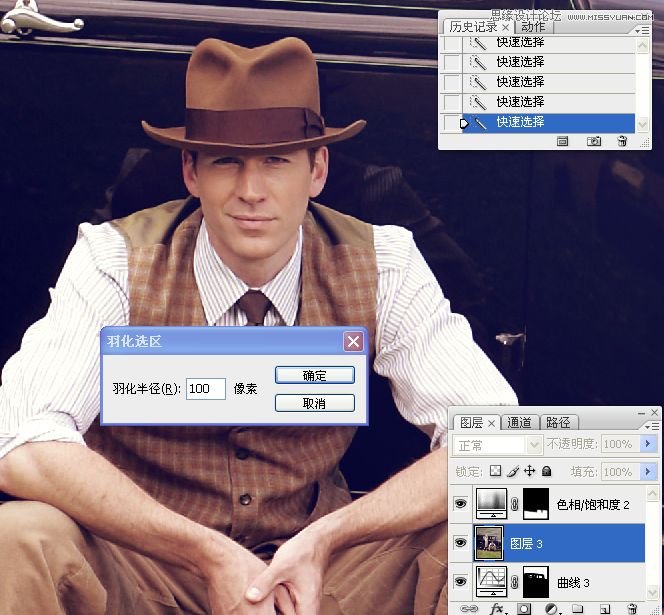The image size is (664, 615).
Task: Select the 色相/饱和度 2 layer mask thumbnail
Action: (537, 504)
